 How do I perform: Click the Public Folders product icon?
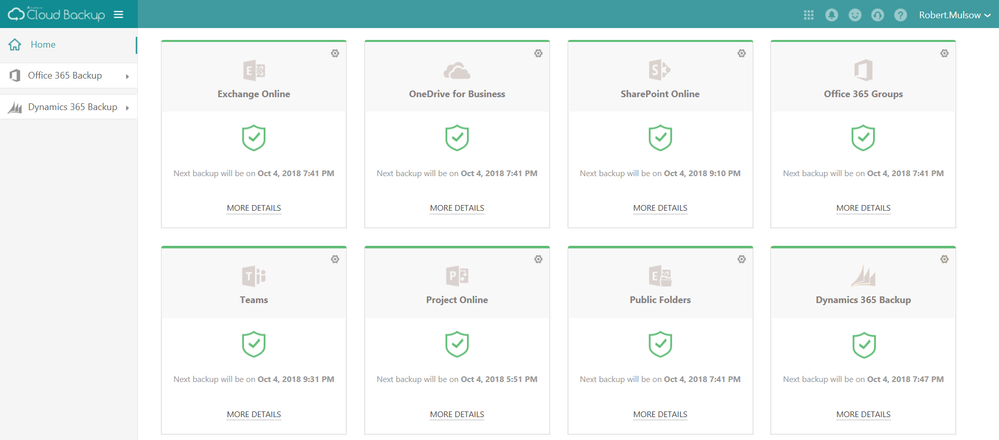(660, 276)
